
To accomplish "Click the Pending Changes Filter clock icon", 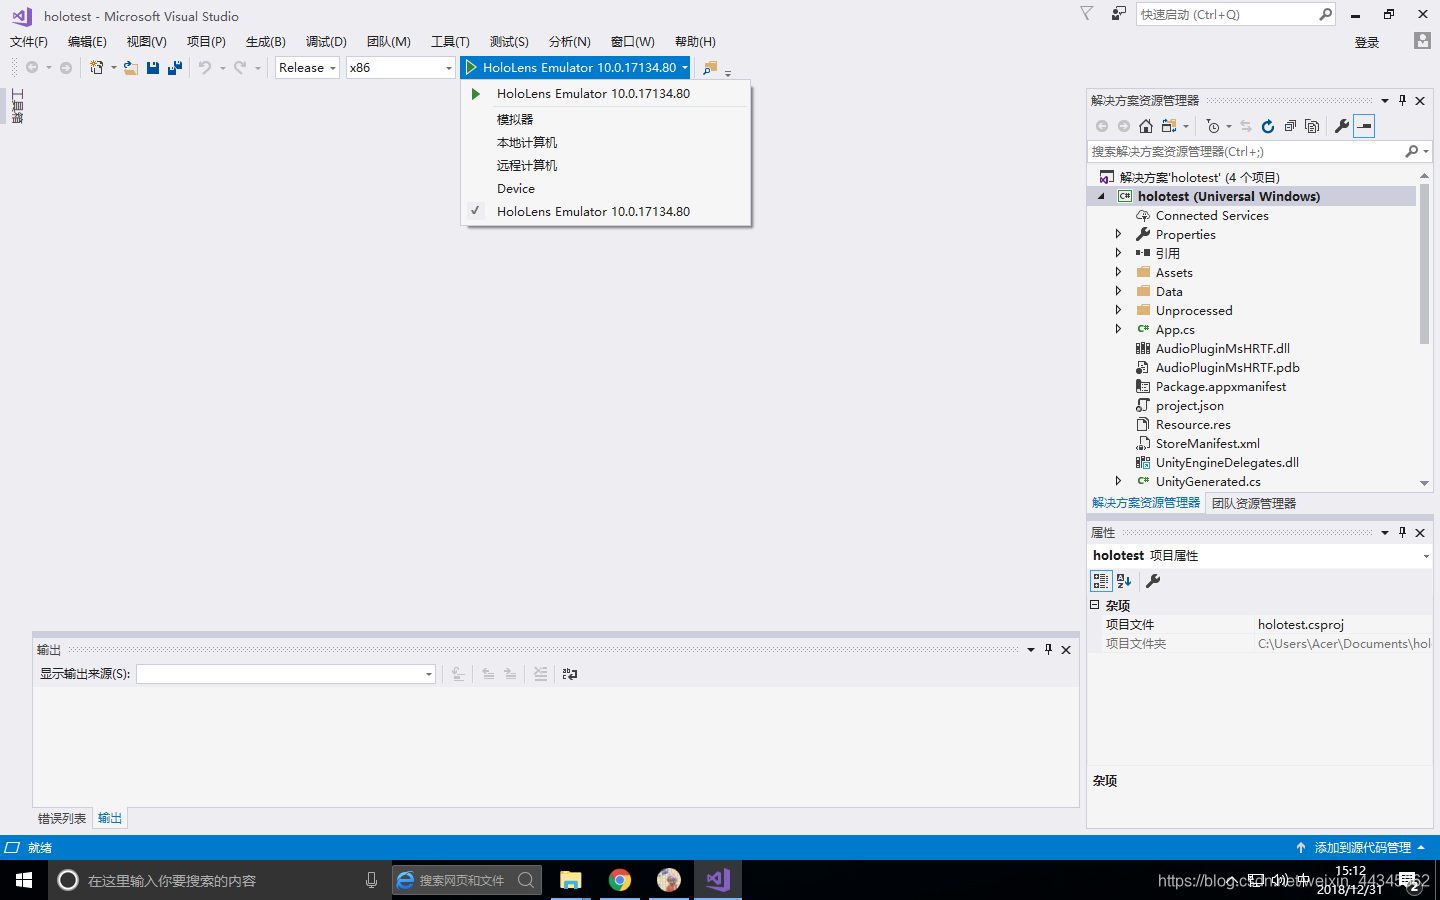I will coord(1213,126).
